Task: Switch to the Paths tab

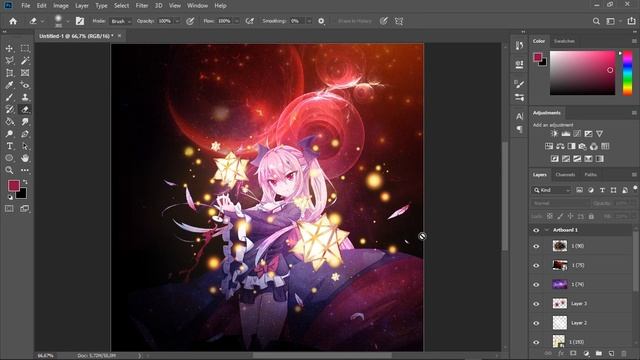Action: click(x=590, y=175)
